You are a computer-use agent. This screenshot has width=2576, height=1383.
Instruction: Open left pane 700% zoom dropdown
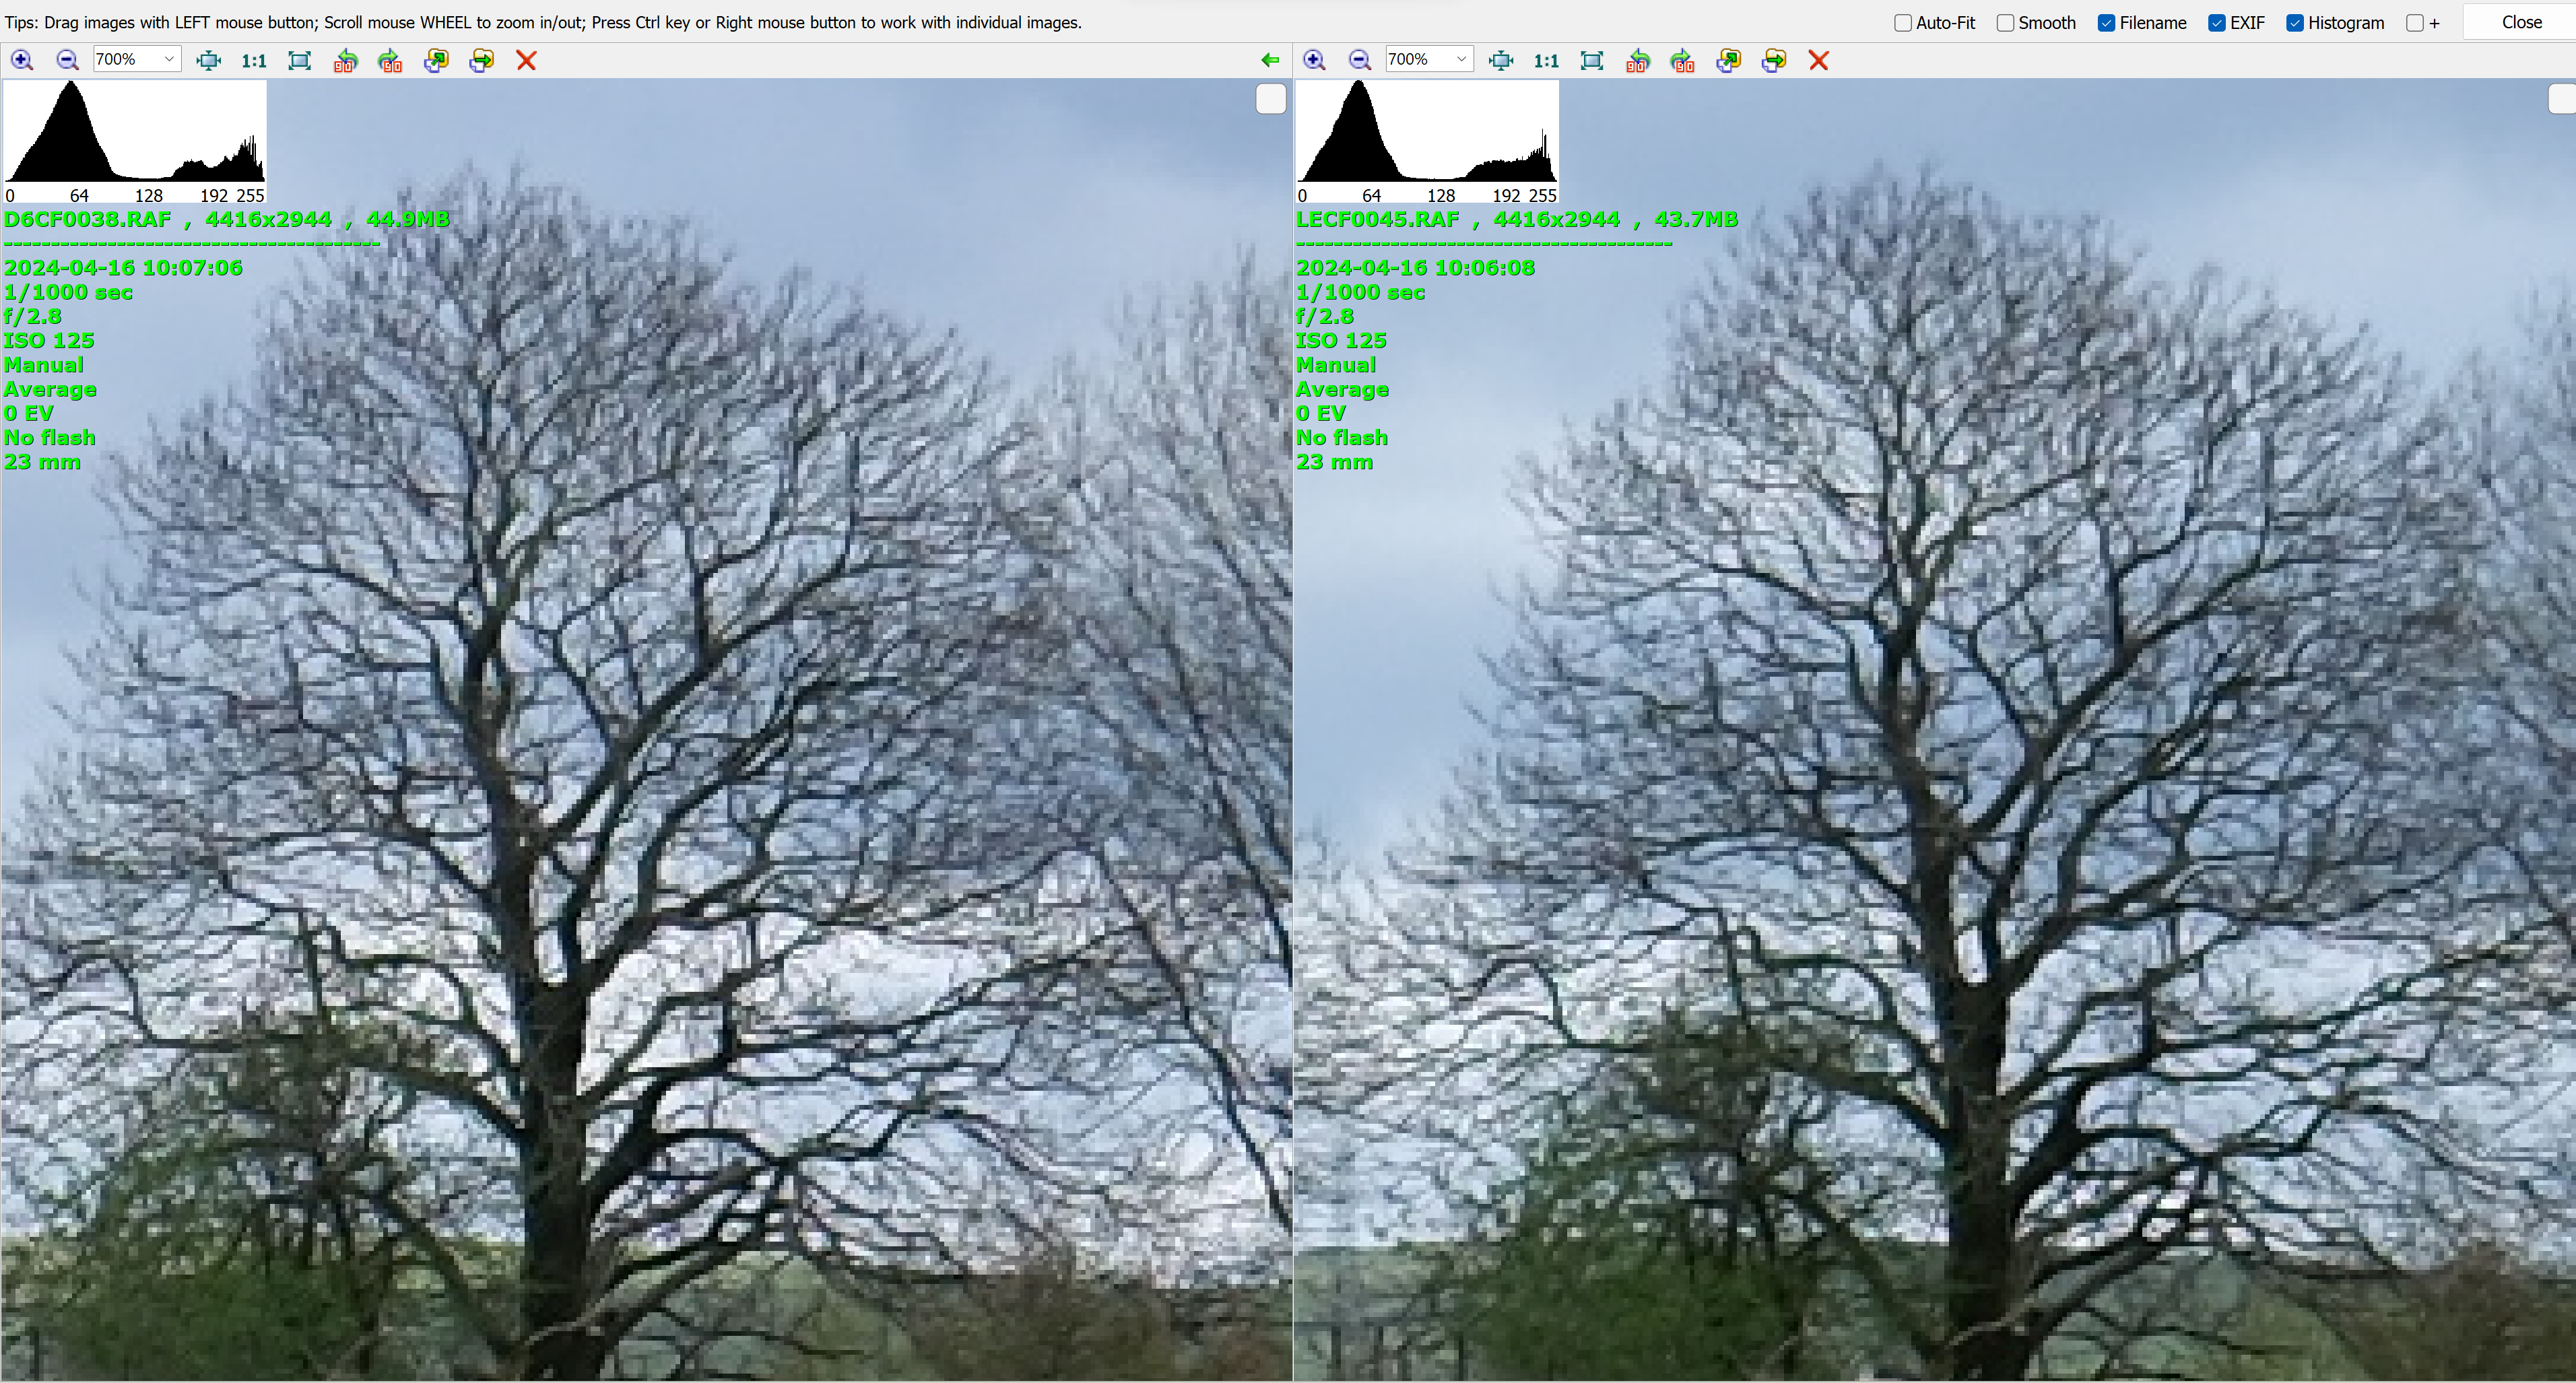169,60
